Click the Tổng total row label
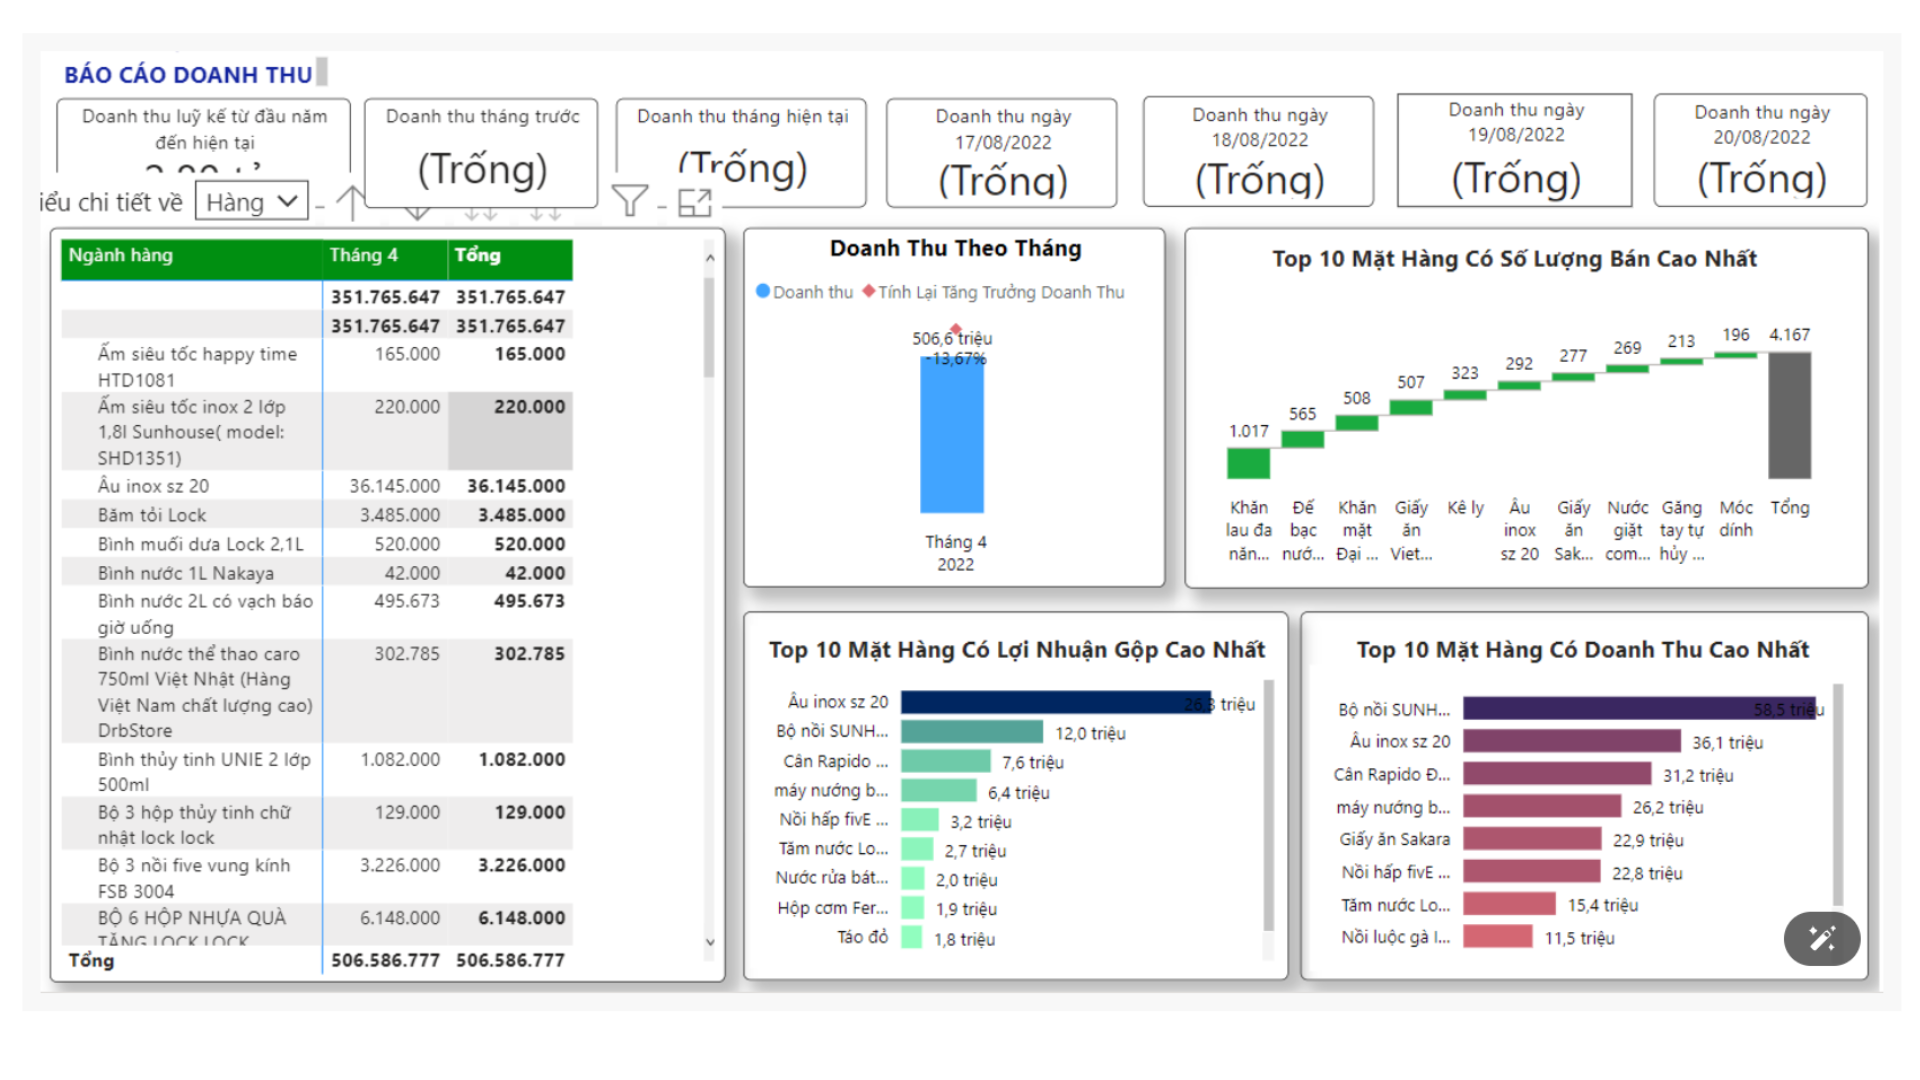Image resolution: width=1920 pixels, height=1080 pixels. click(91, 960)
